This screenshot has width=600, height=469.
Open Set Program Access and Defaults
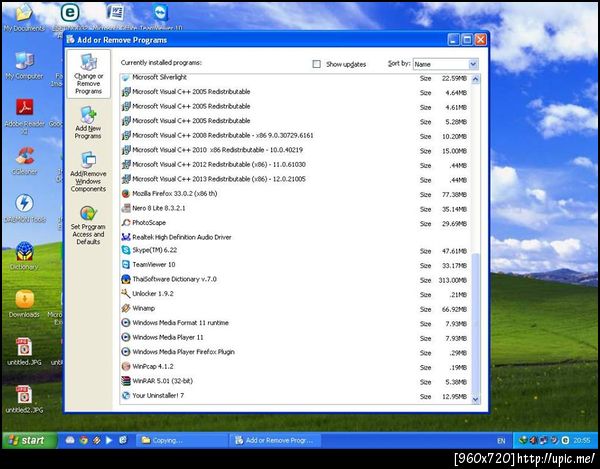[x=88, y=225]
